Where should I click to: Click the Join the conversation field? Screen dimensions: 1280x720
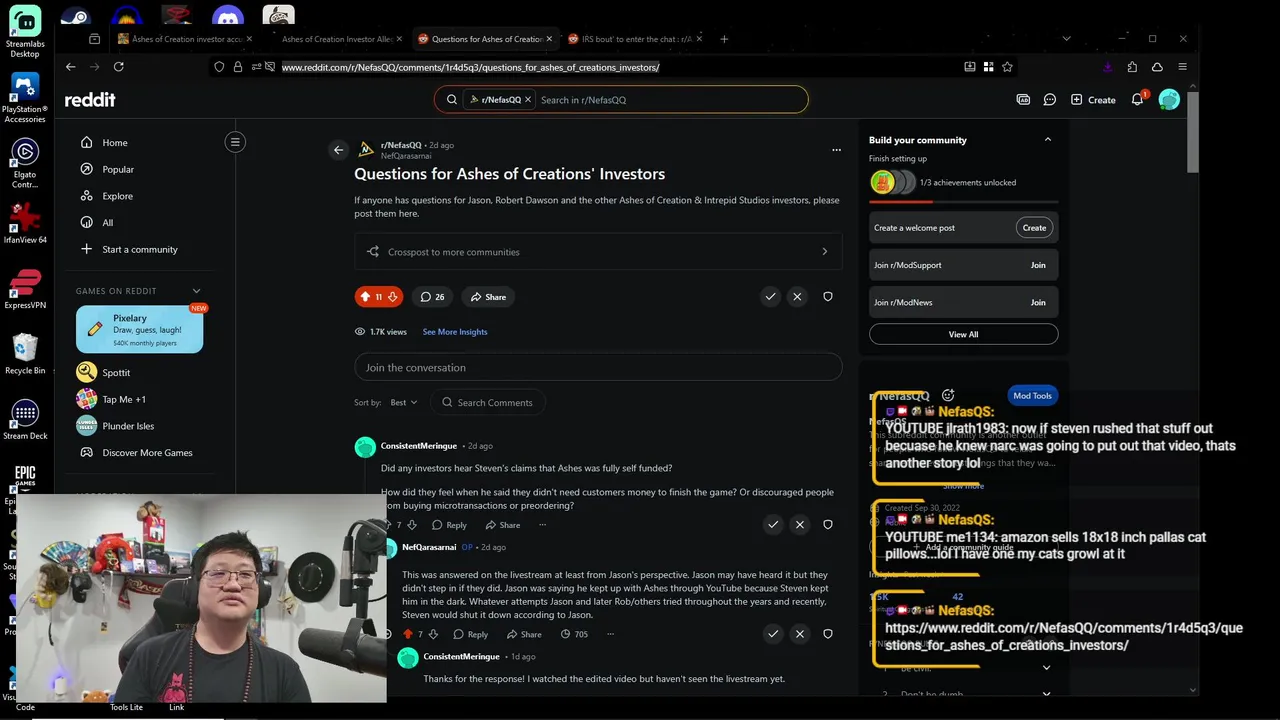click(x=598, y=367)
